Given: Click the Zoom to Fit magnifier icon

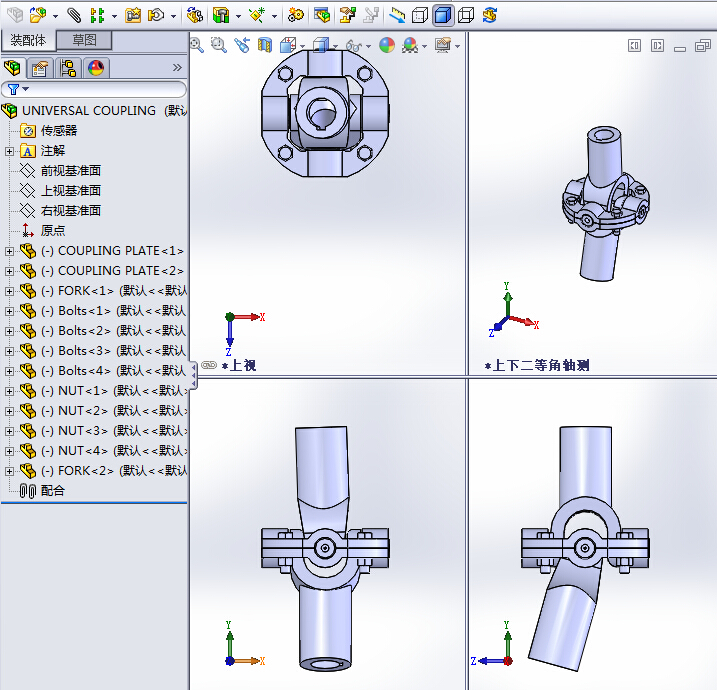Looking at the screenshot, I should point(197,45).
